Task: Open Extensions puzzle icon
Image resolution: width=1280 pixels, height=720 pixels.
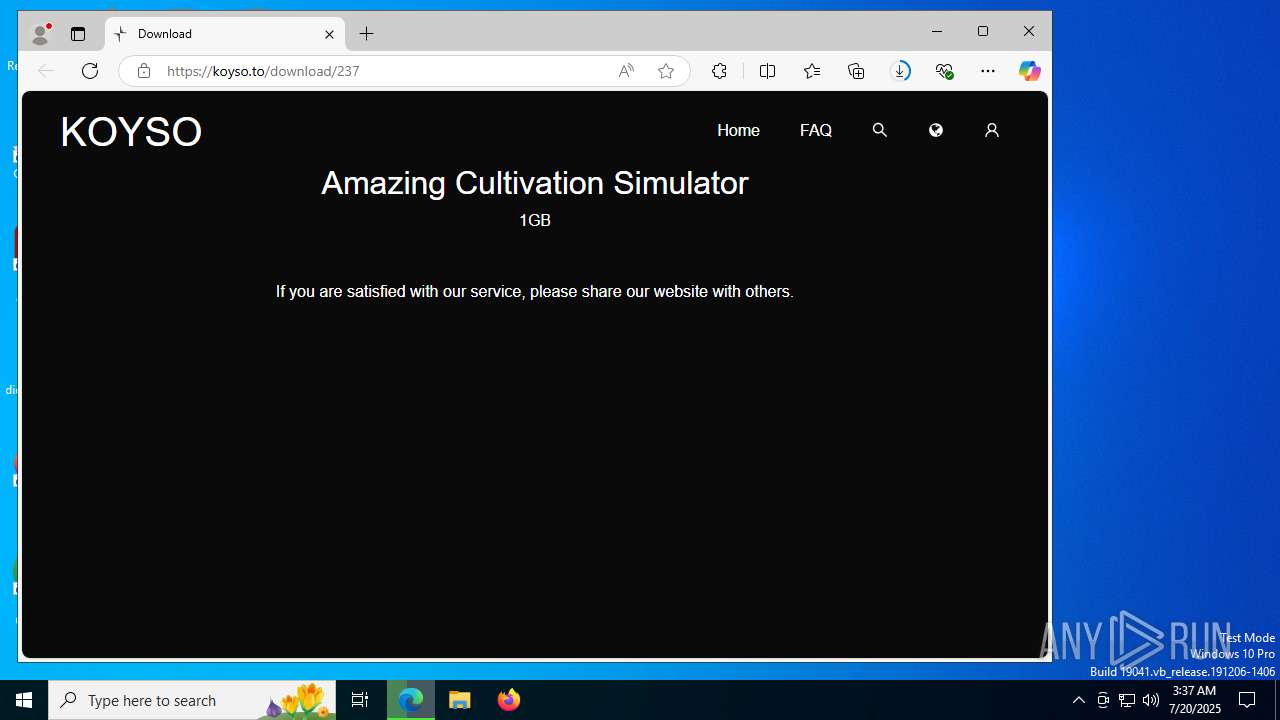Action: pos(719,71)
